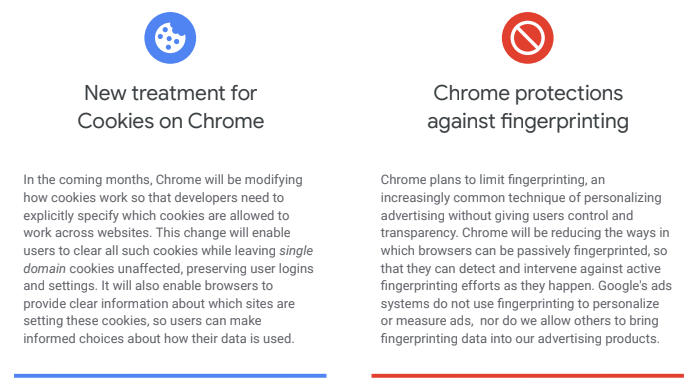The image size is (698, 386).
Task: Click the words "New treatment for" in title
Action: point(170,93)
